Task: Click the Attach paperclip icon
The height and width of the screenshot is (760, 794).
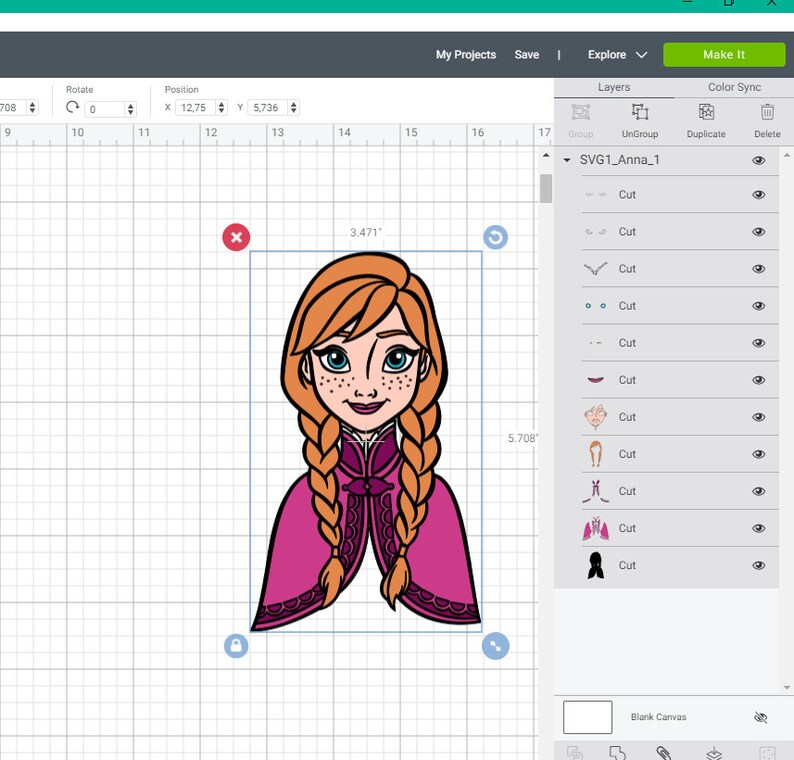Action: pyautogui.click(x=664, y=753)
